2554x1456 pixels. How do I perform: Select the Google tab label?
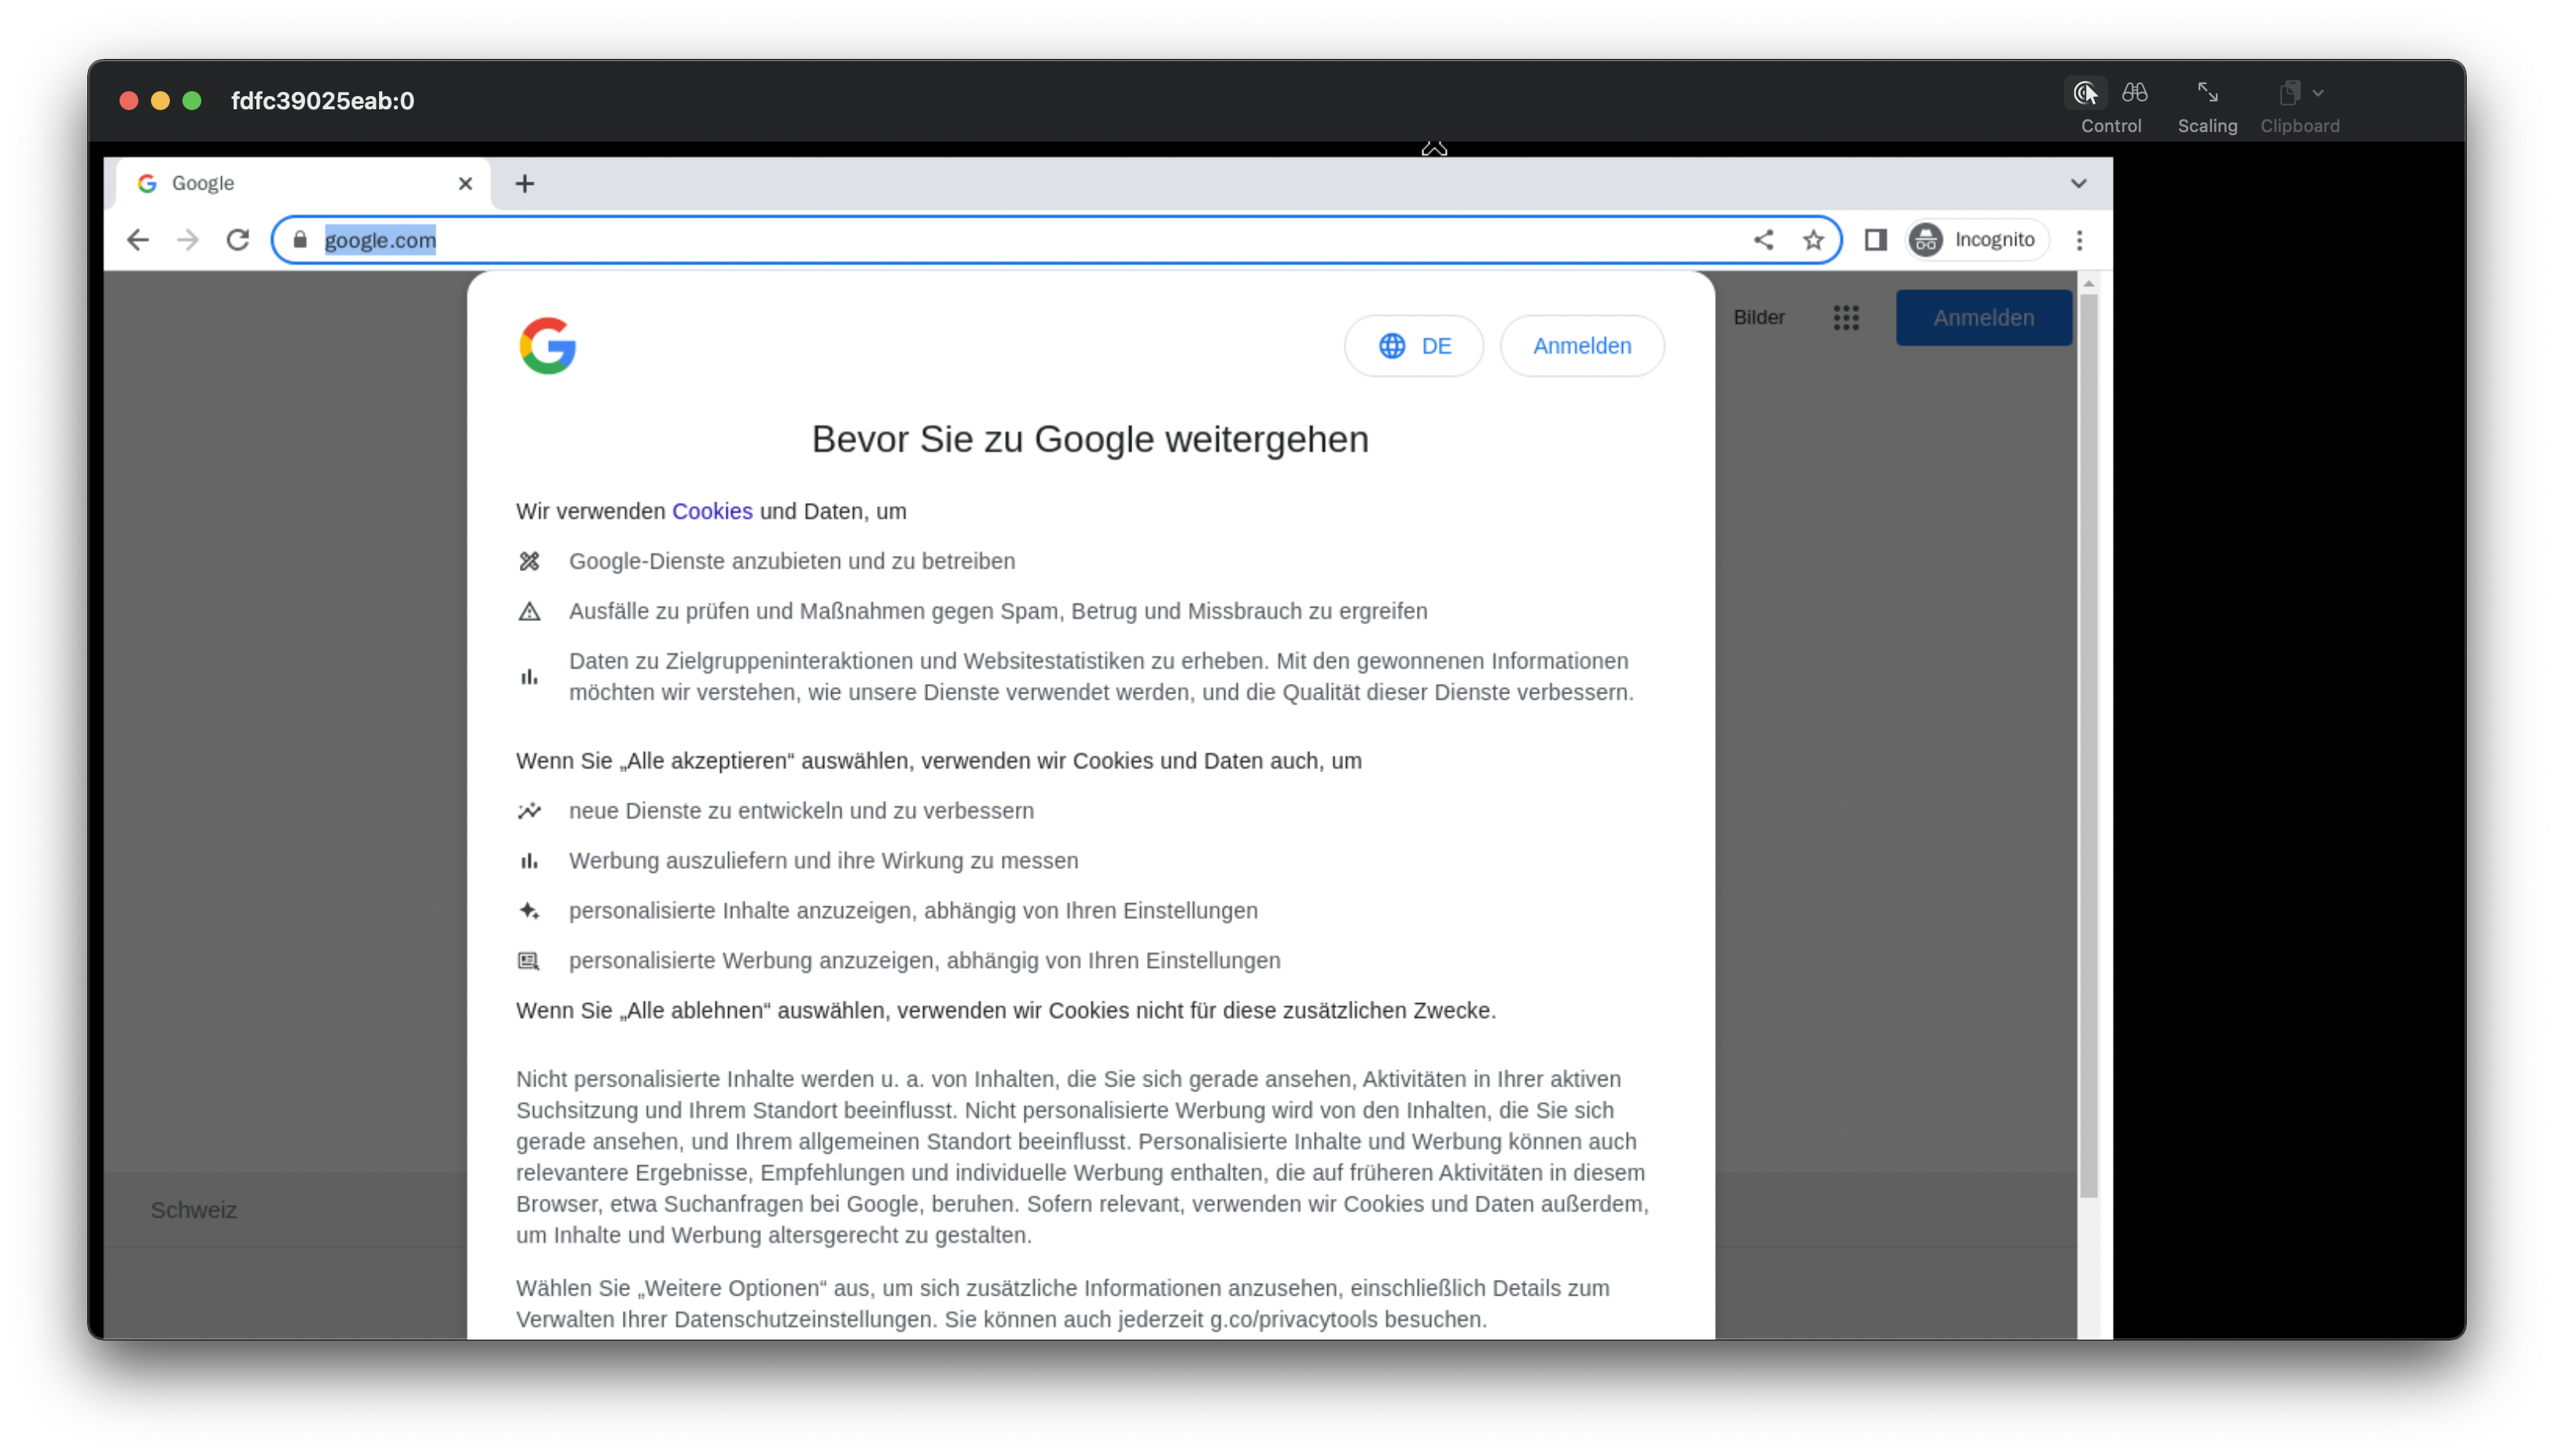pos(204,182)
